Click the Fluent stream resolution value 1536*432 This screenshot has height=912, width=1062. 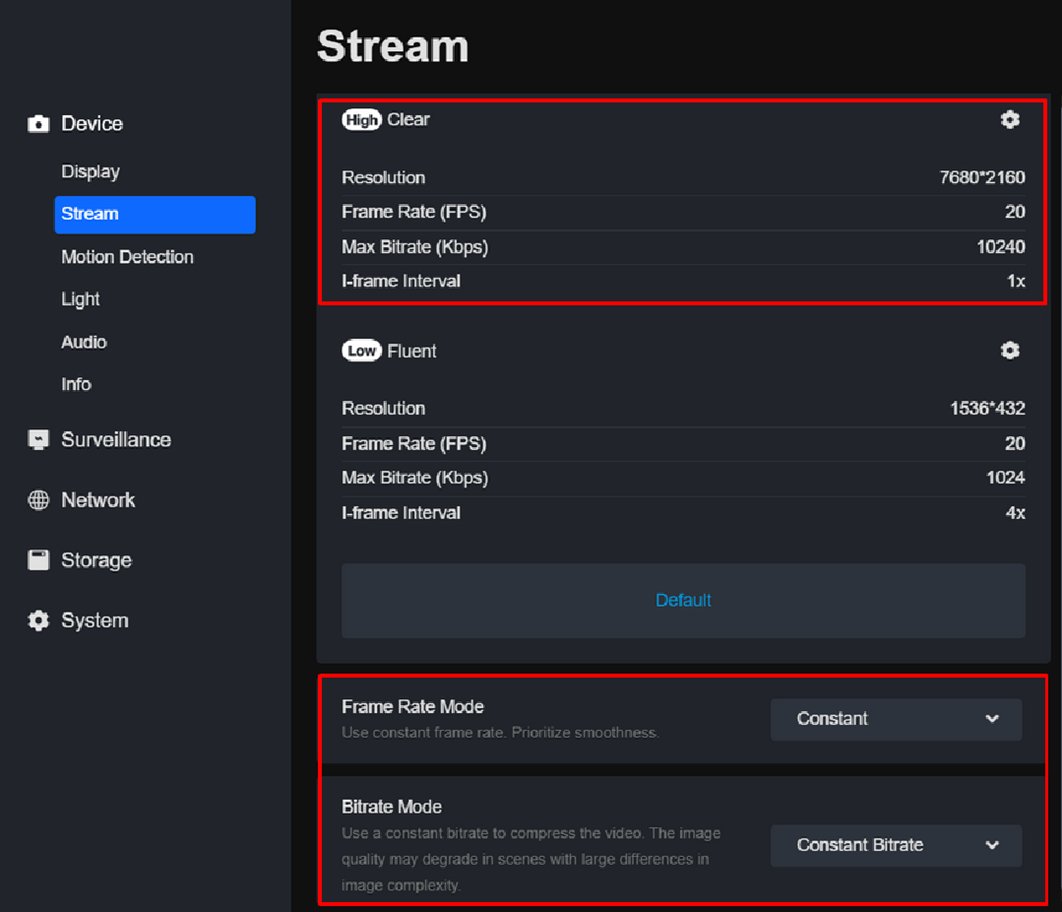(987, 408)
